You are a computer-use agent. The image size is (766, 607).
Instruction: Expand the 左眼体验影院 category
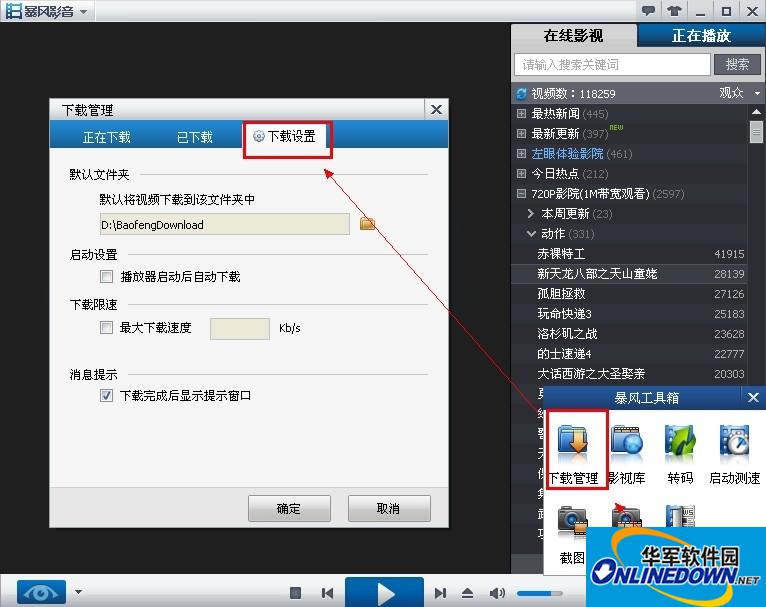coord(522,153)
